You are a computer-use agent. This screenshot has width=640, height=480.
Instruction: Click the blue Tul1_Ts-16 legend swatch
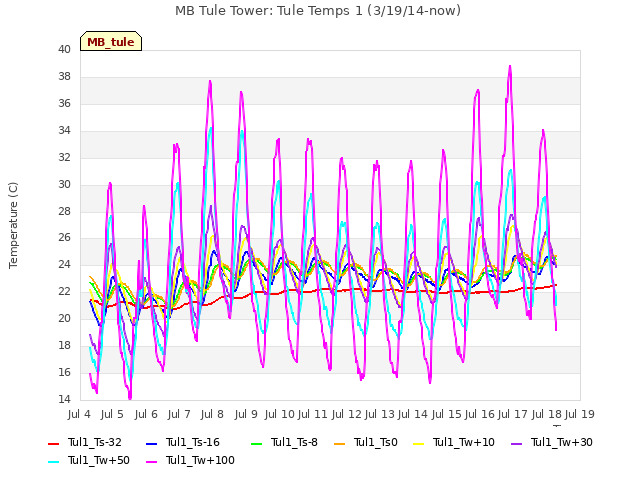click(x=151, y=443)
